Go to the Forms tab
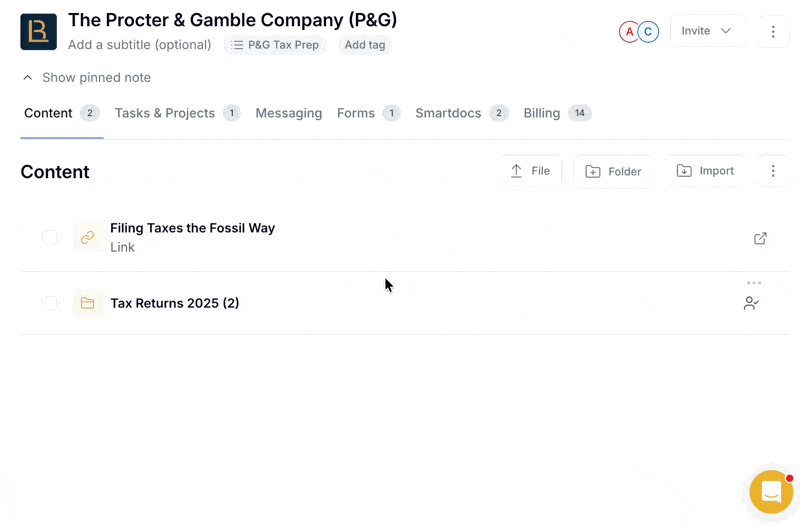Viewport: 800px width, 526px height. (x=368, y=113)
